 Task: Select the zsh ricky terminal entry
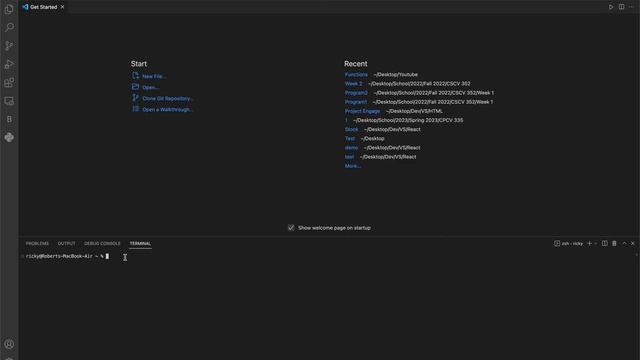[x=569, y=244]
